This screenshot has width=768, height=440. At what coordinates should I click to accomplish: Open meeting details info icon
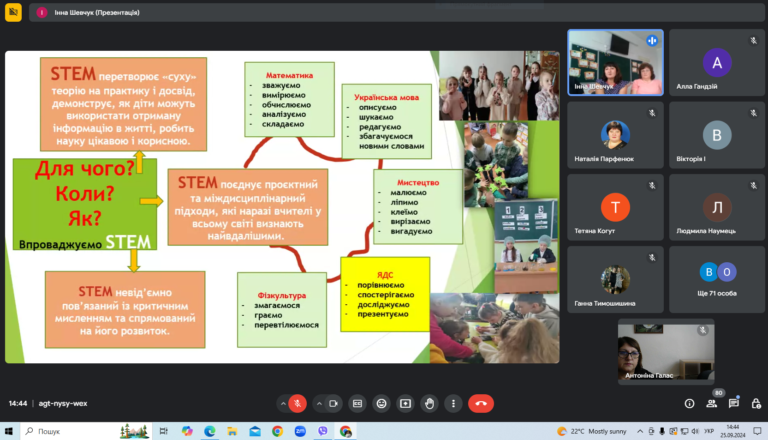pos(689,404)
